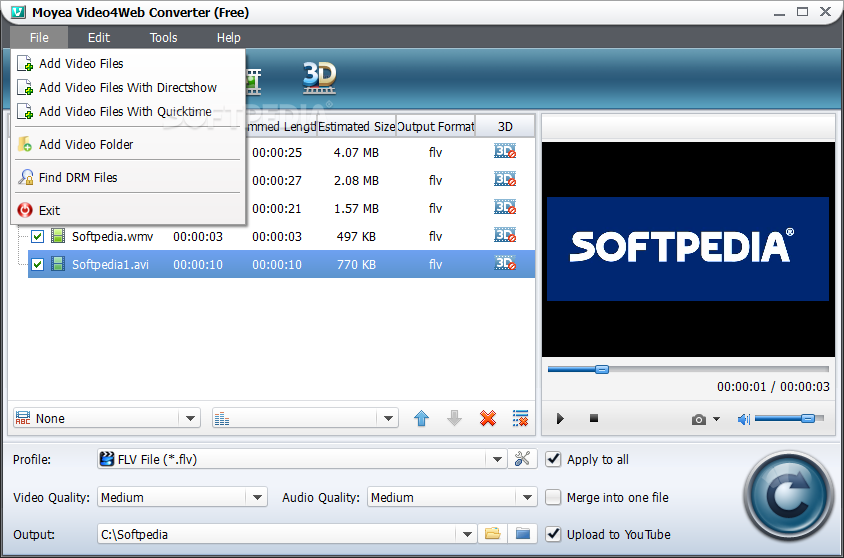Click the 3D conversion toolbar icon
Viewport: 844px width, 558px height.
[319, 79]
